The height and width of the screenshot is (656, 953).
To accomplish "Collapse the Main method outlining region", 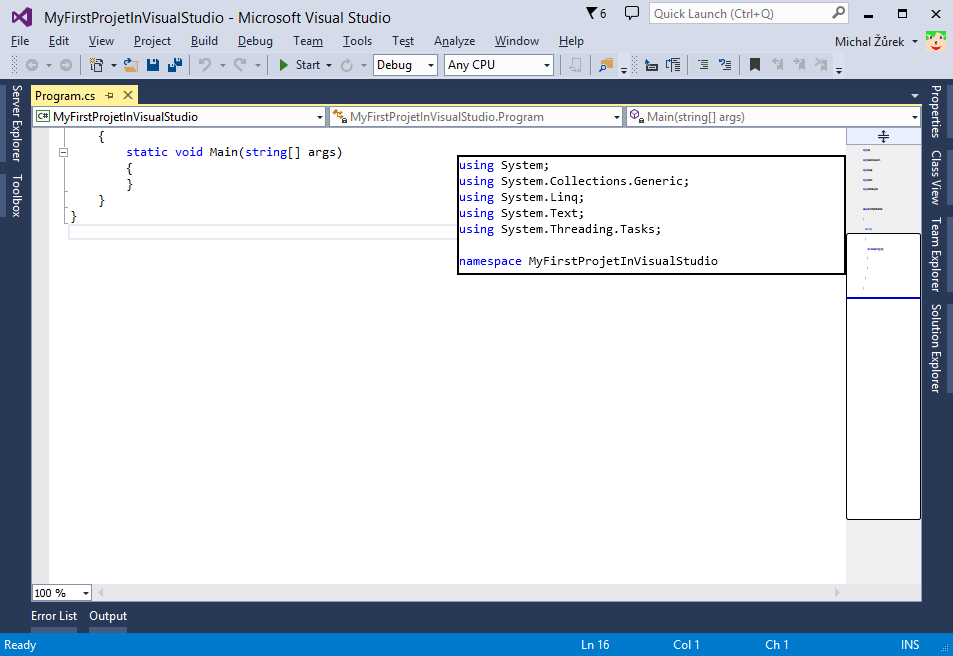I will pos(63,153).
